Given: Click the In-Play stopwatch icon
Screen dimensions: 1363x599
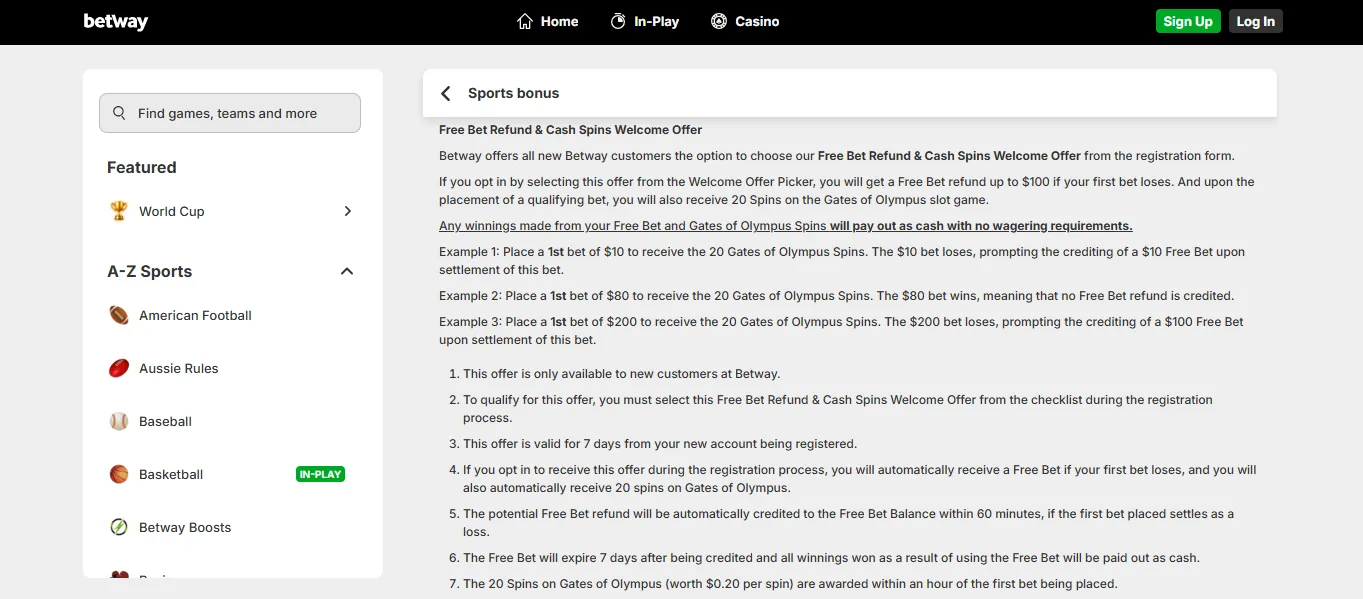Looking at the screenshot, I should (618, 21).
